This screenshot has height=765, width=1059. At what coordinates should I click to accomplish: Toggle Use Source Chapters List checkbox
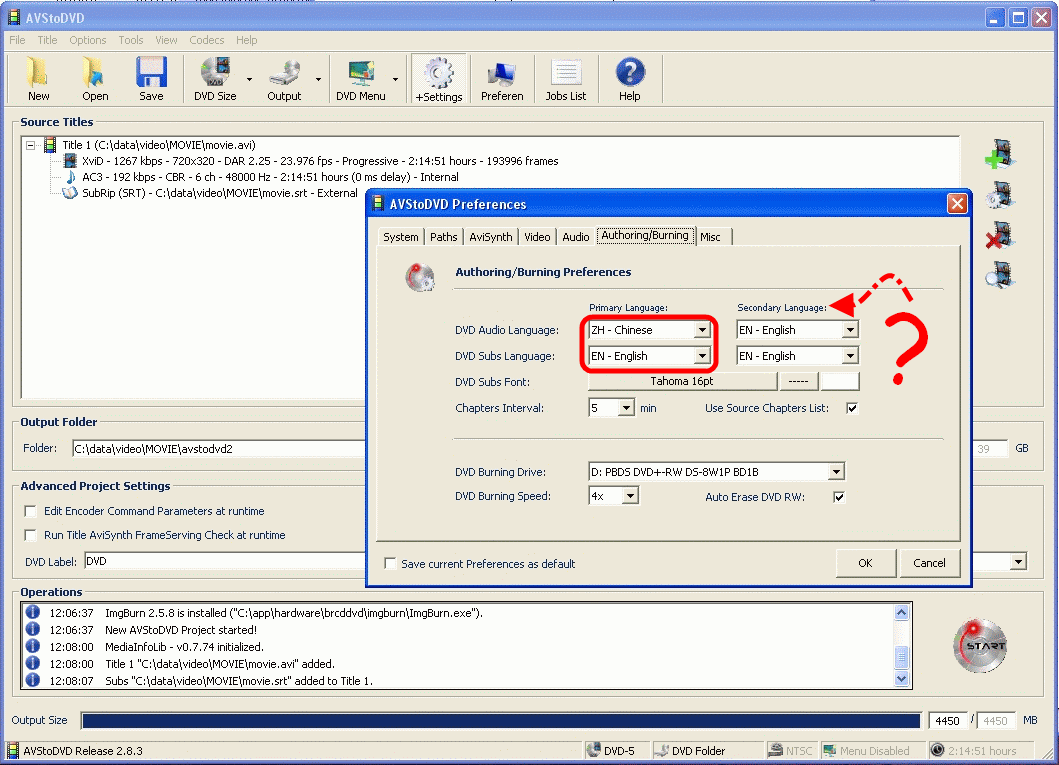point(852,408)
